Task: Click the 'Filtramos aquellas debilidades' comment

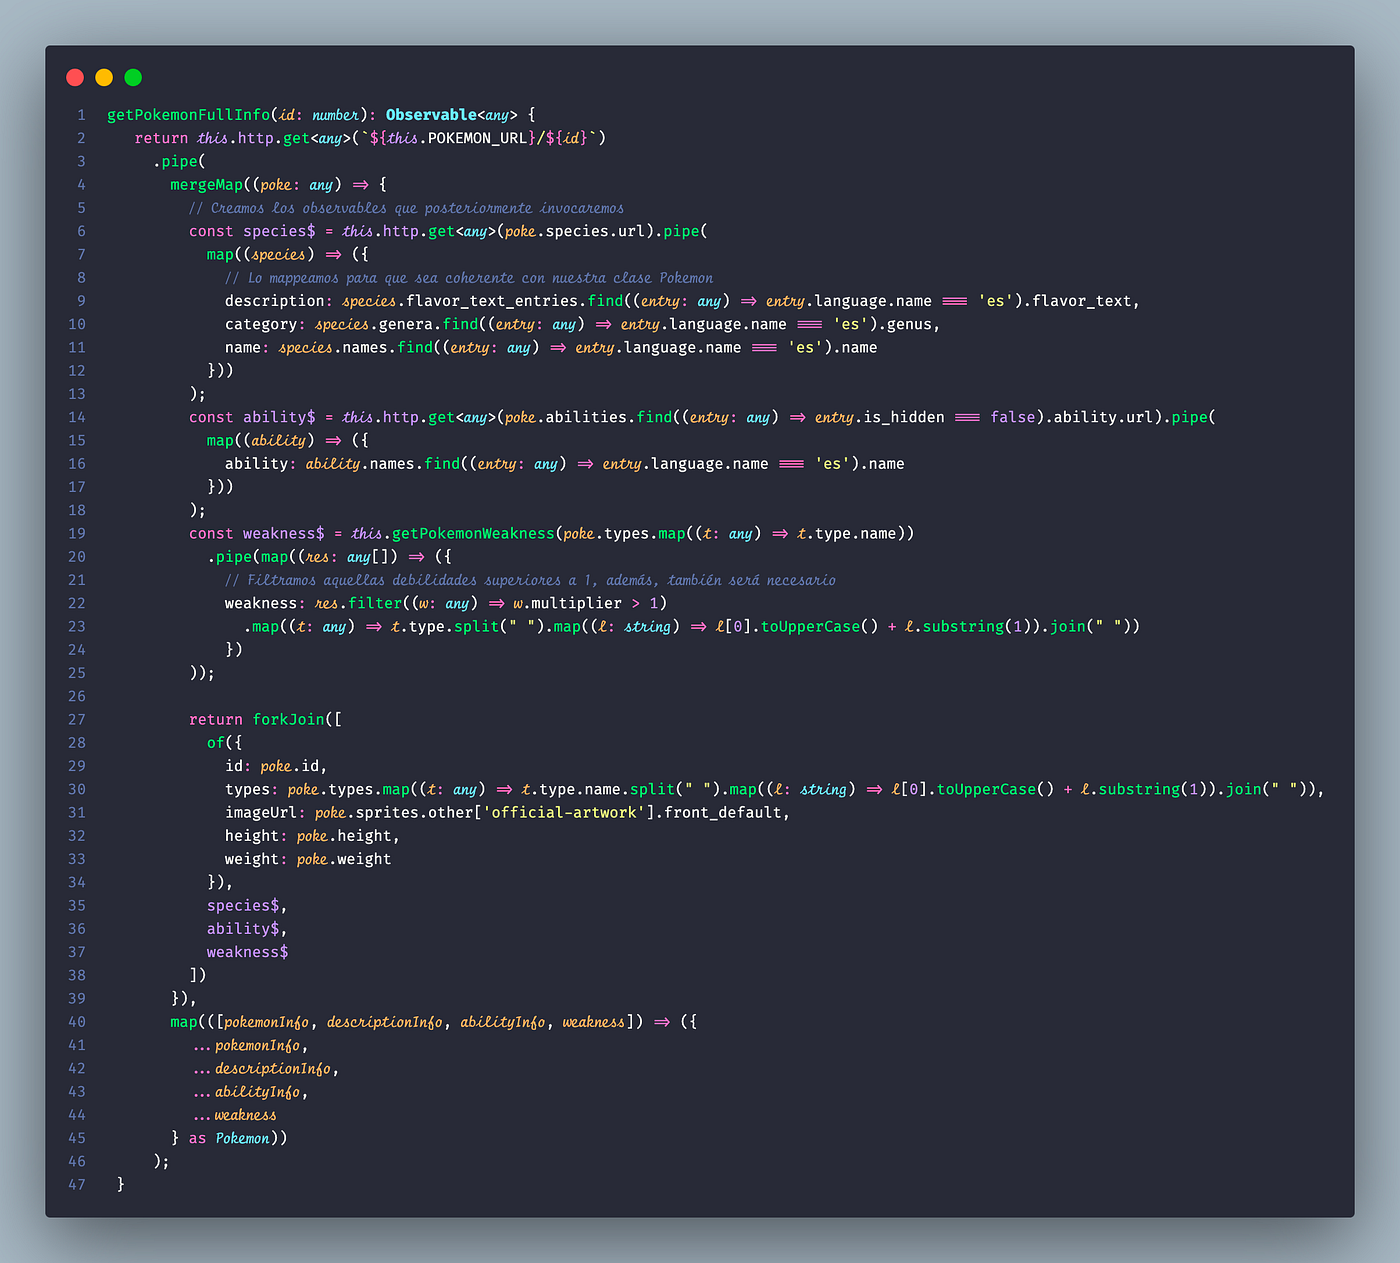Action: tap(530, 580)
